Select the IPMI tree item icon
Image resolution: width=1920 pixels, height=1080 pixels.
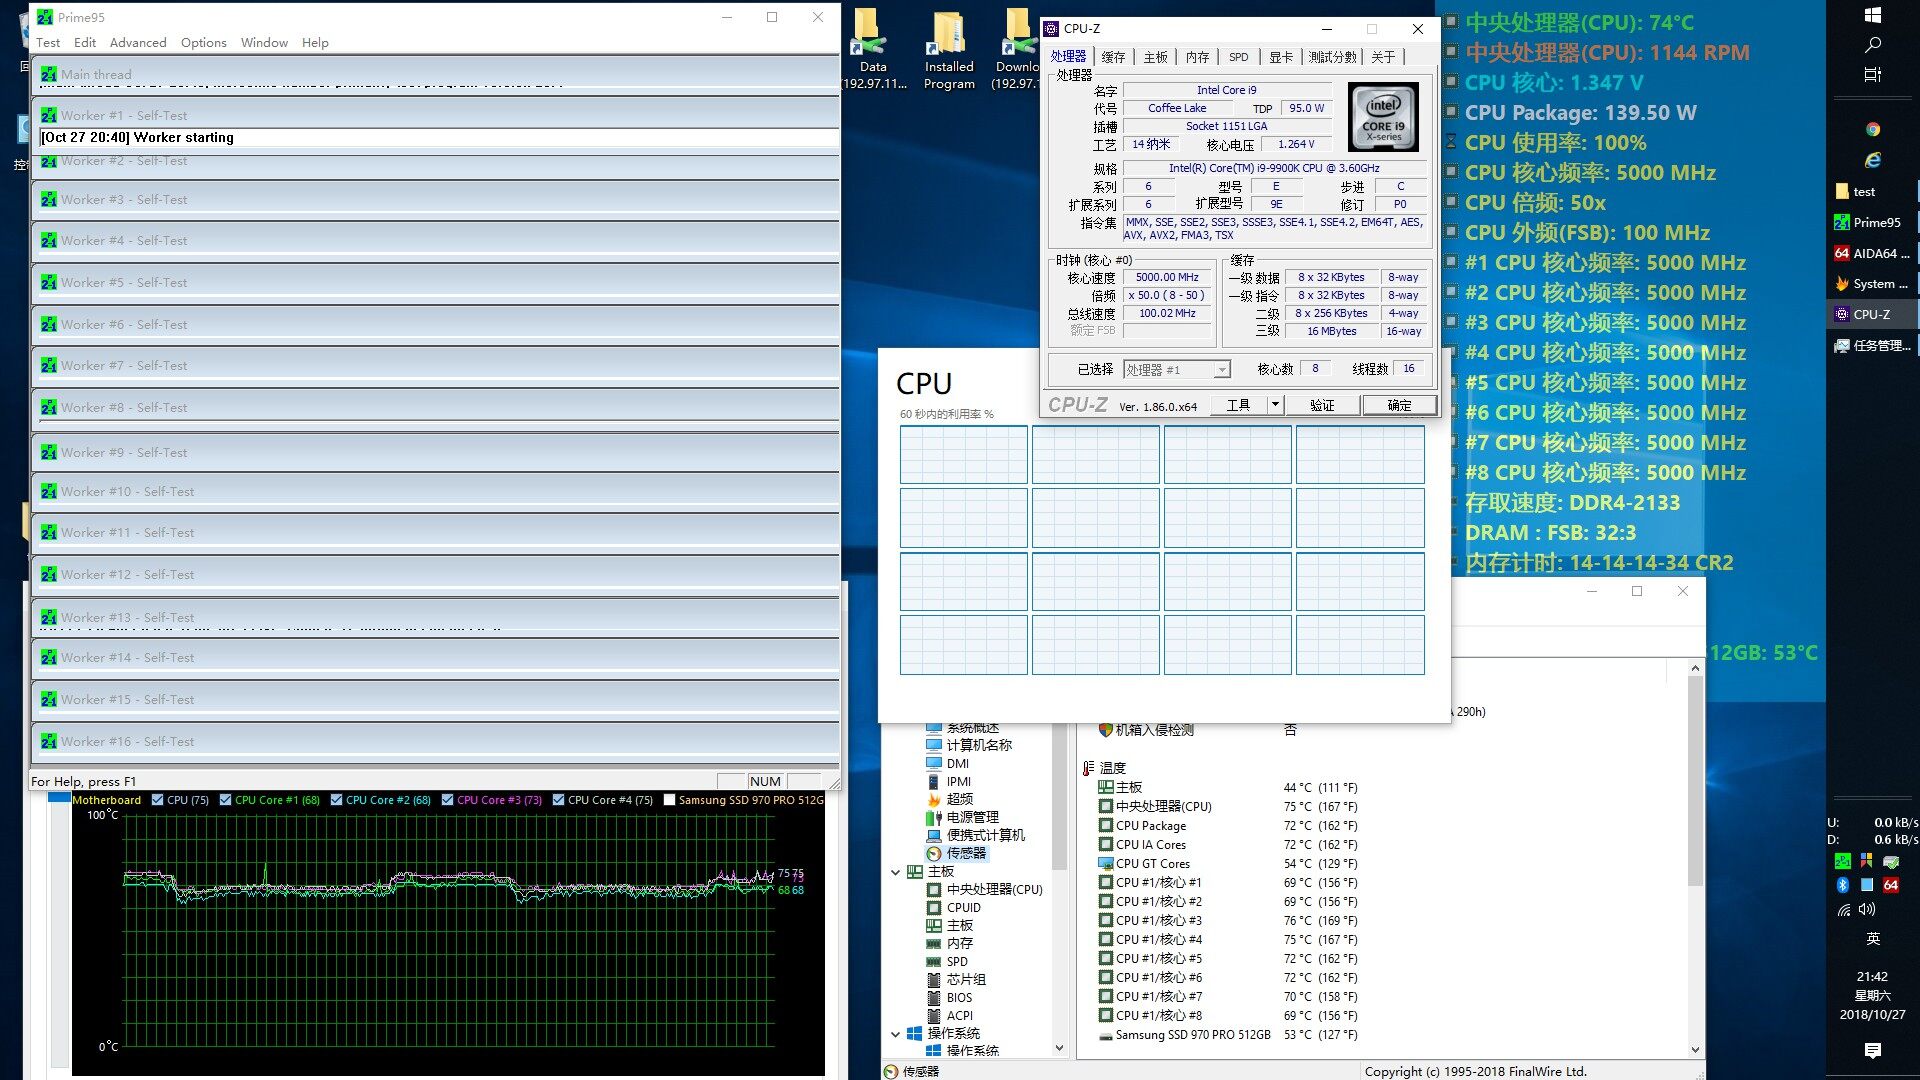(x=934, y=782)
